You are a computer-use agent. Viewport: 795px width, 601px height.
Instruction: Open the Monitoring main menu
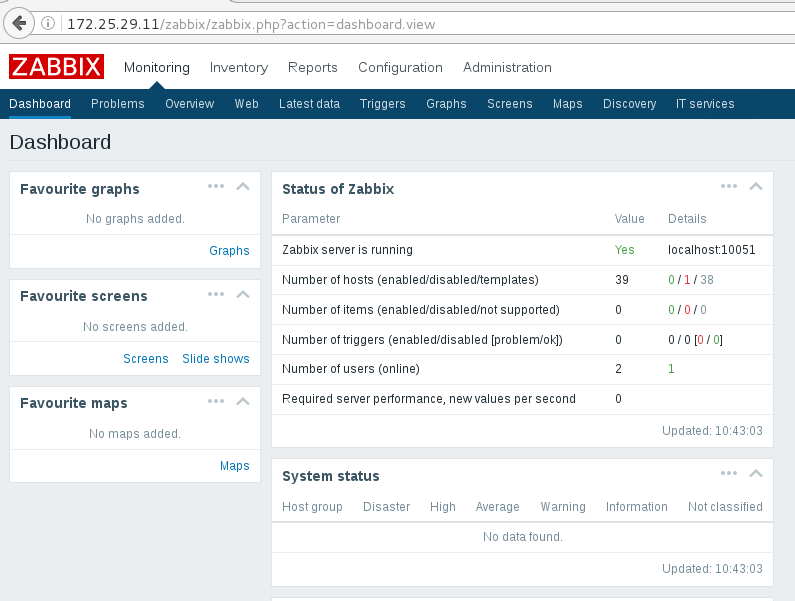[157, 67]
